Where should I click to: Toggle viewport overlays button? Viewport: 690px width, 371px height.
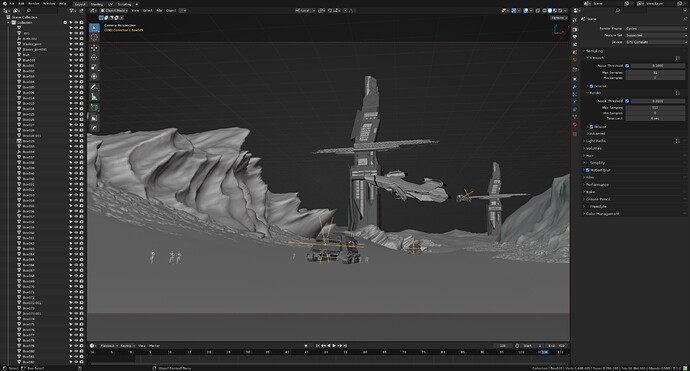(525, 10)
